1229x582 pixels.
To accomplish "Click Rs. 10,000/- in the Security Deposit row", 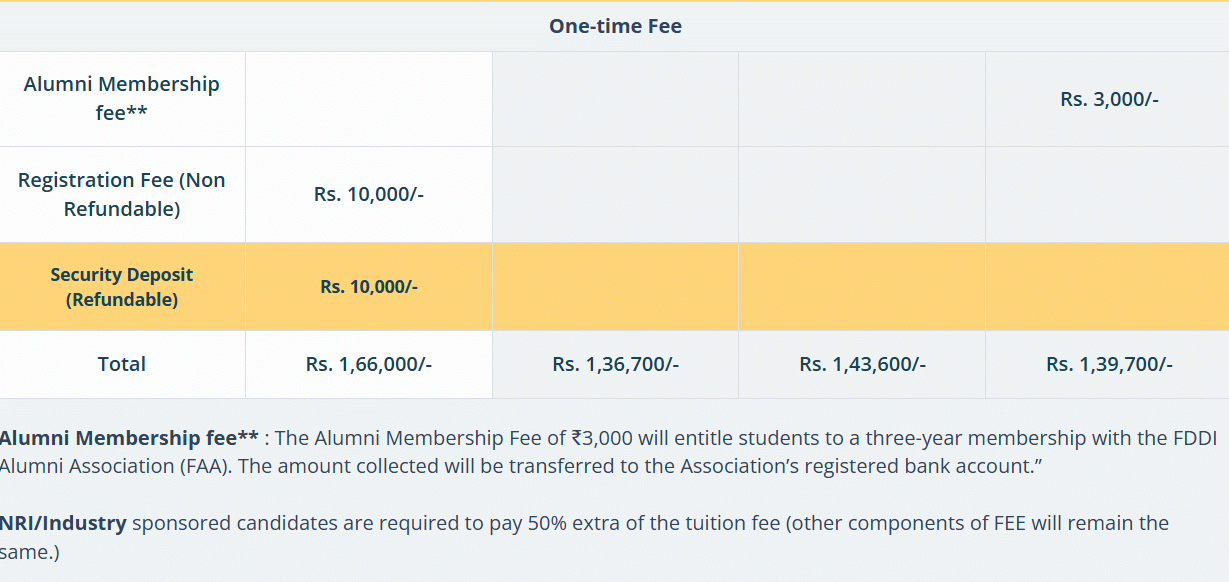I will click(x=369, y=287).
